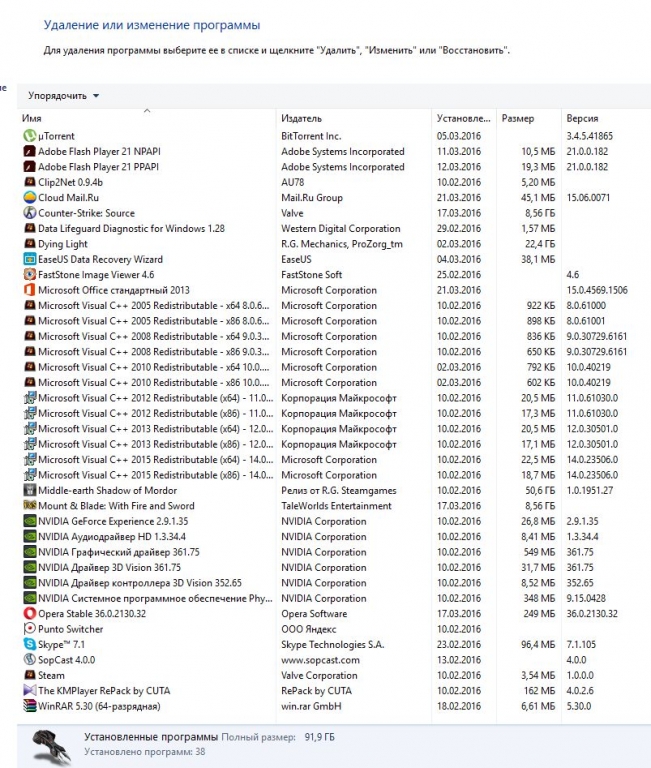Click the Skype 7.1 icon
The image size is (651, 768).
(x=29, y=645)
